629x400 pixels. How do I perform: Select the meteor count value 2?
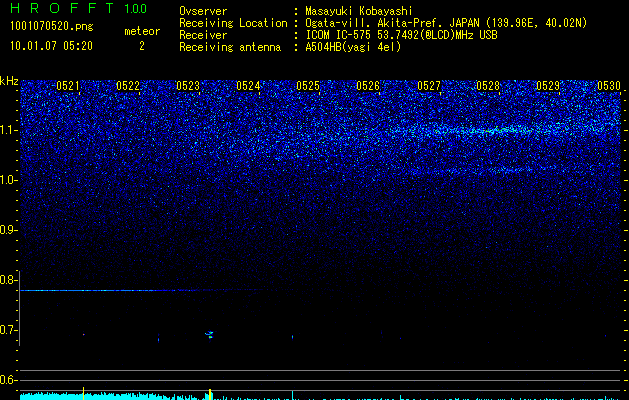(142, 46)
